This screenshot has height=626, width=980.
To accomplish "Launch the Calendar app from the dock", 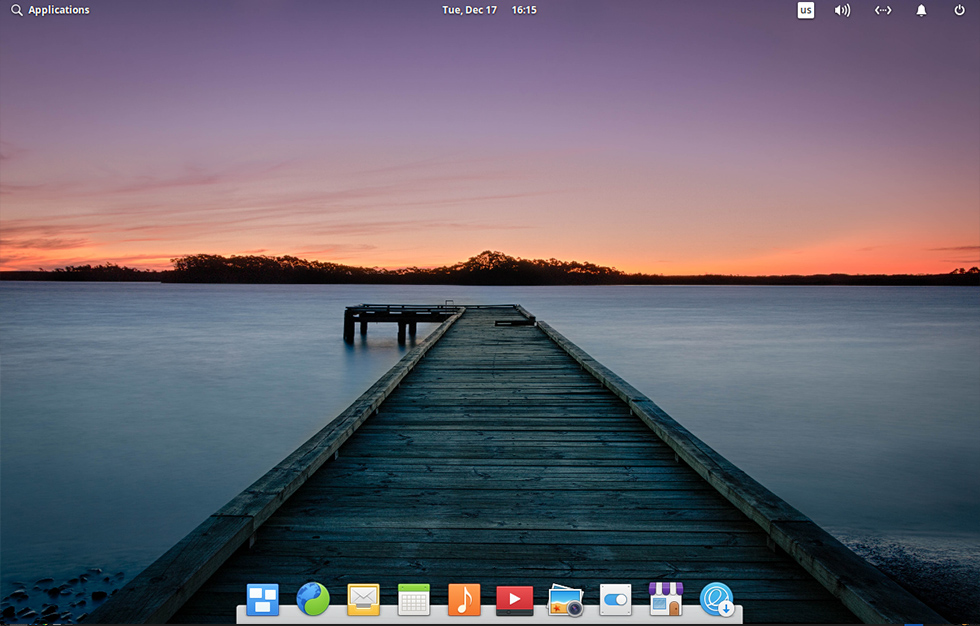I will 413,600.
